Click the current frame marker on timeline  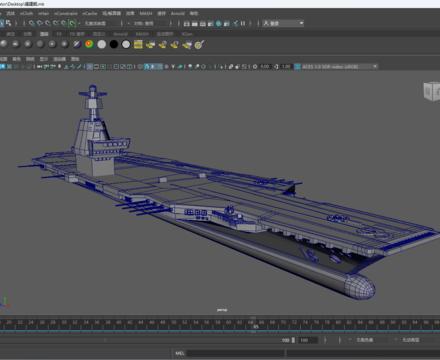click(x=255, y=325)
